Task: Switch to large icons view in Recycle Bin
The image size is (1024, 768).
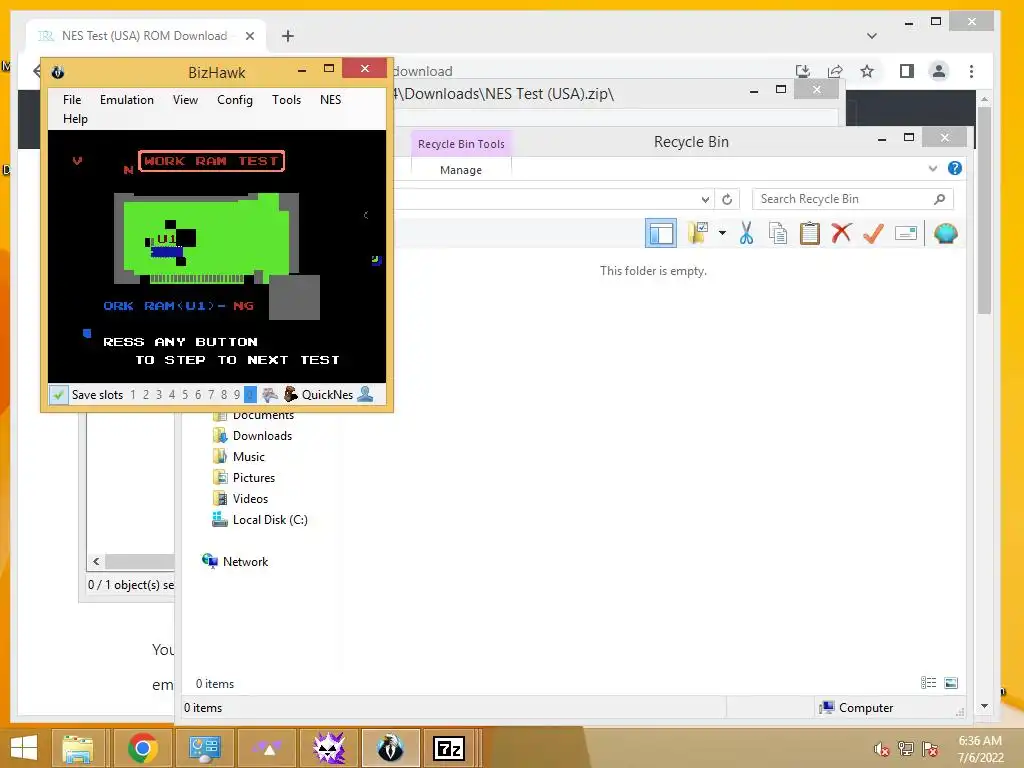Action: 951,683
